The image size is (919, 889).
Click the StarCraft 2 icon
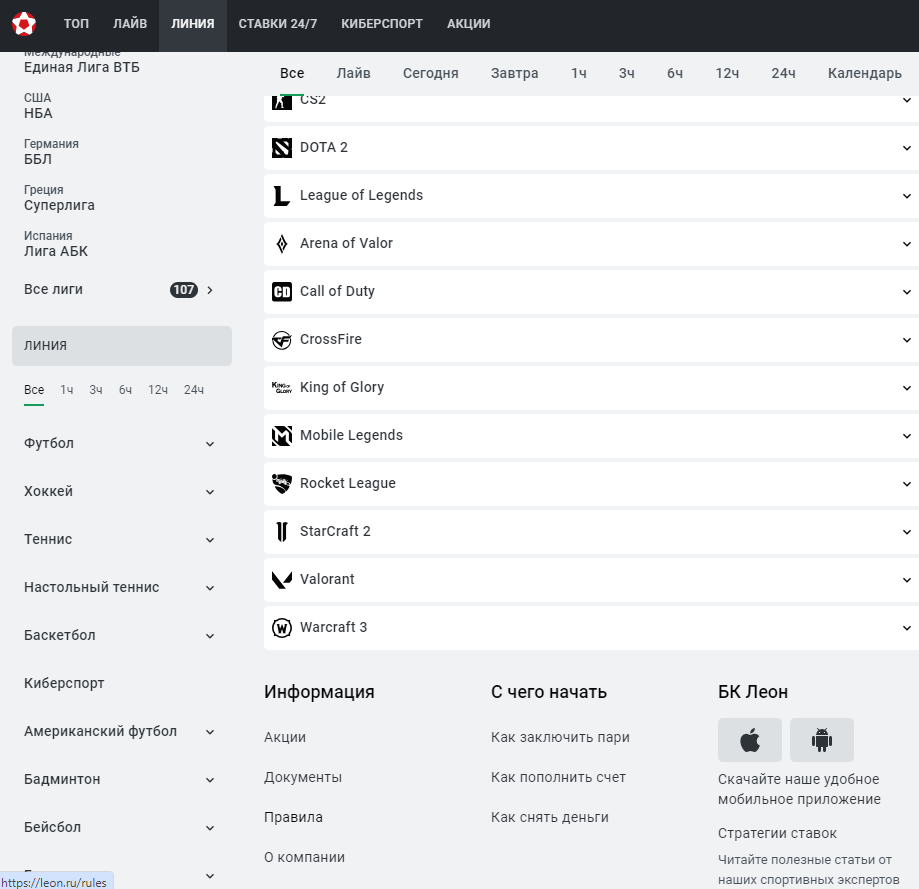(x=282, y=532)
